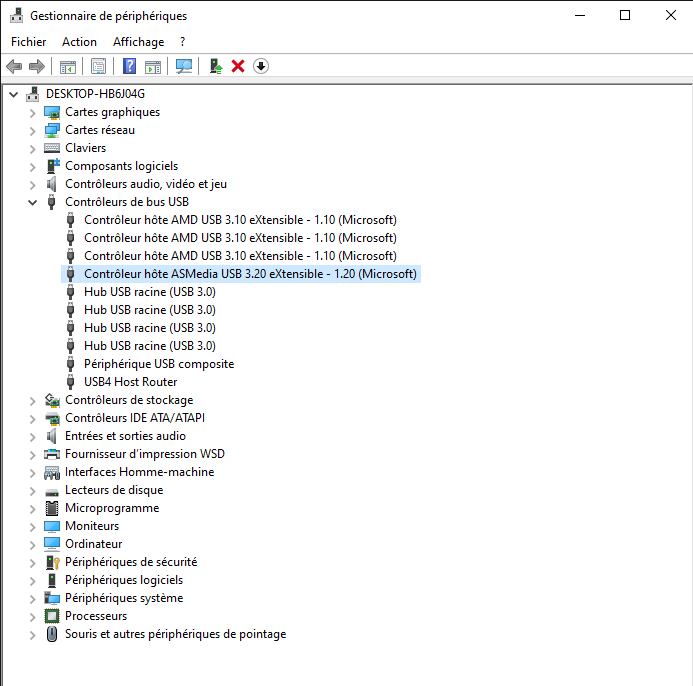693x686 pixels.
Task: Select Processeurs label
Action: [x=96, y=616]
